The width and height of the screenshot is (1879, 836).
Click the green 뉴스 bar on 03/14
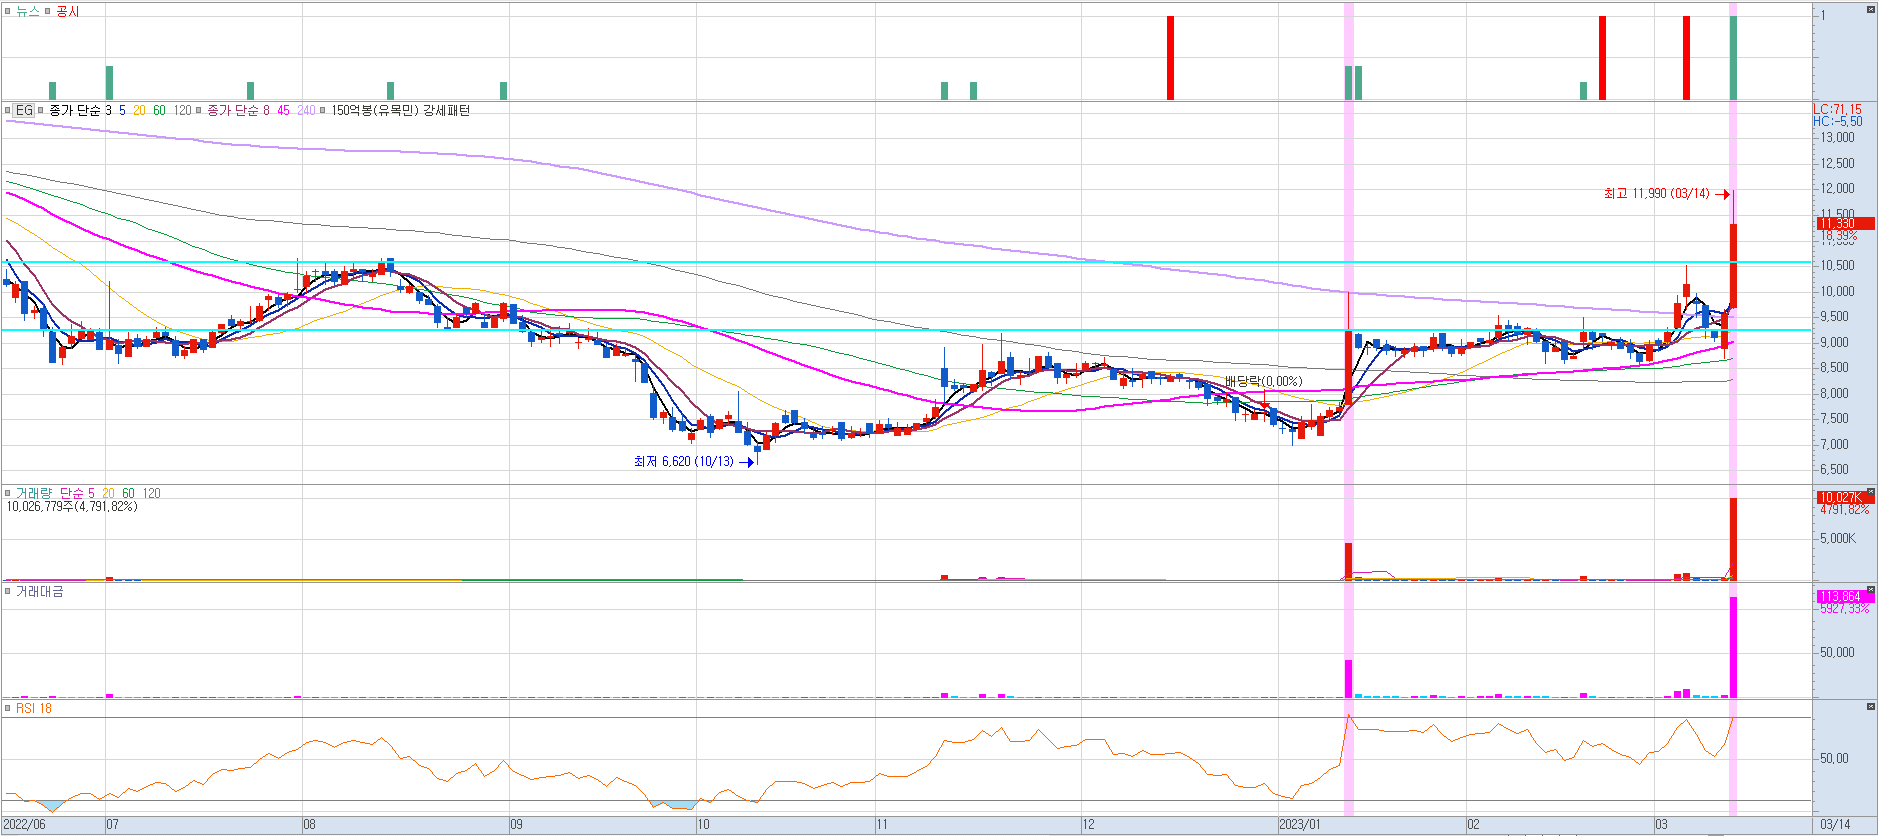tap(1734, 58)
